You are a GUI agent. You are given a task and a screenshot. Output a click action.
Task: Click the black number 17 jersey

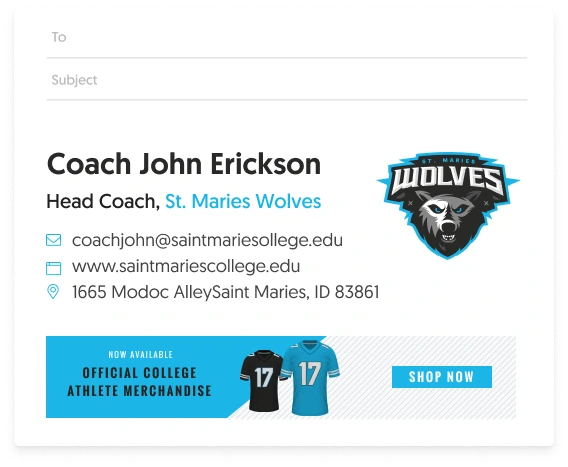pyautogui.click(x=263, y=380)
